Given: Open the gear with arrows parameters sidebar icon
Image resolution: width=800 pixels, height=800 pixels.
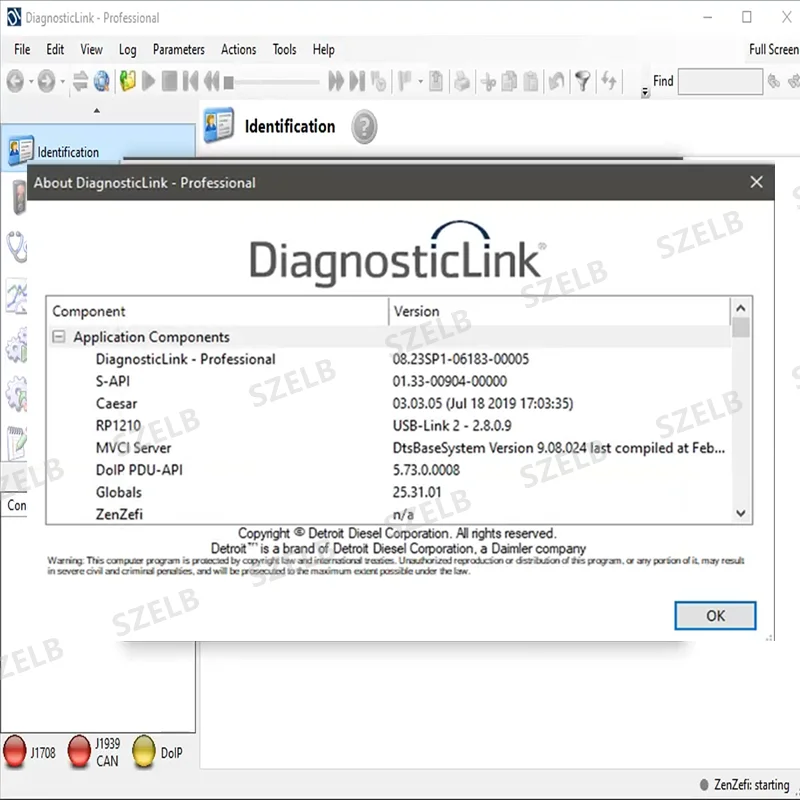Looking at the screenshot, I should (x=16, y=394).
